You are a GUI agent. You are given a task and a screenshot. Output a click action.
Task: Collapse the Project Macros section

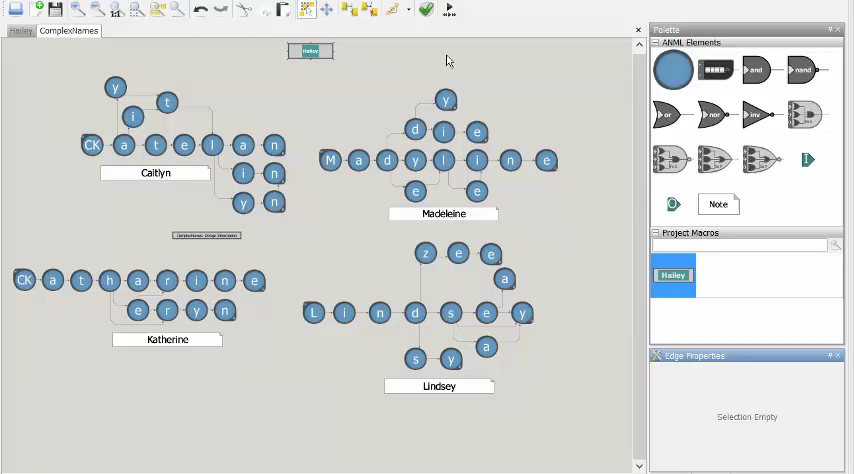pos(656,233)
